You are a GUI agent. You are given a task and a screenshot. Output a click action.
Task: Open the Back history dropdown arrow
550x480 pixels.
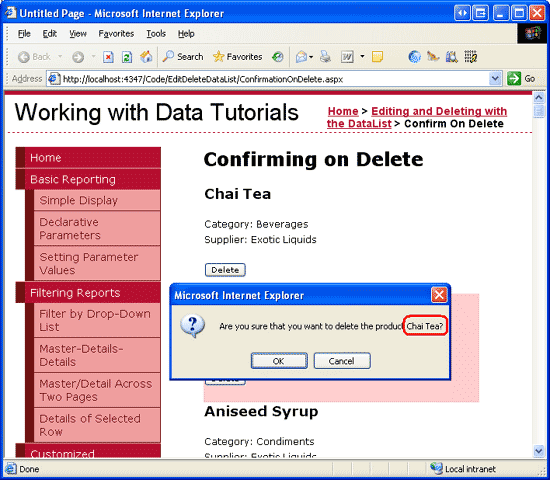click(x=60, y=56)
